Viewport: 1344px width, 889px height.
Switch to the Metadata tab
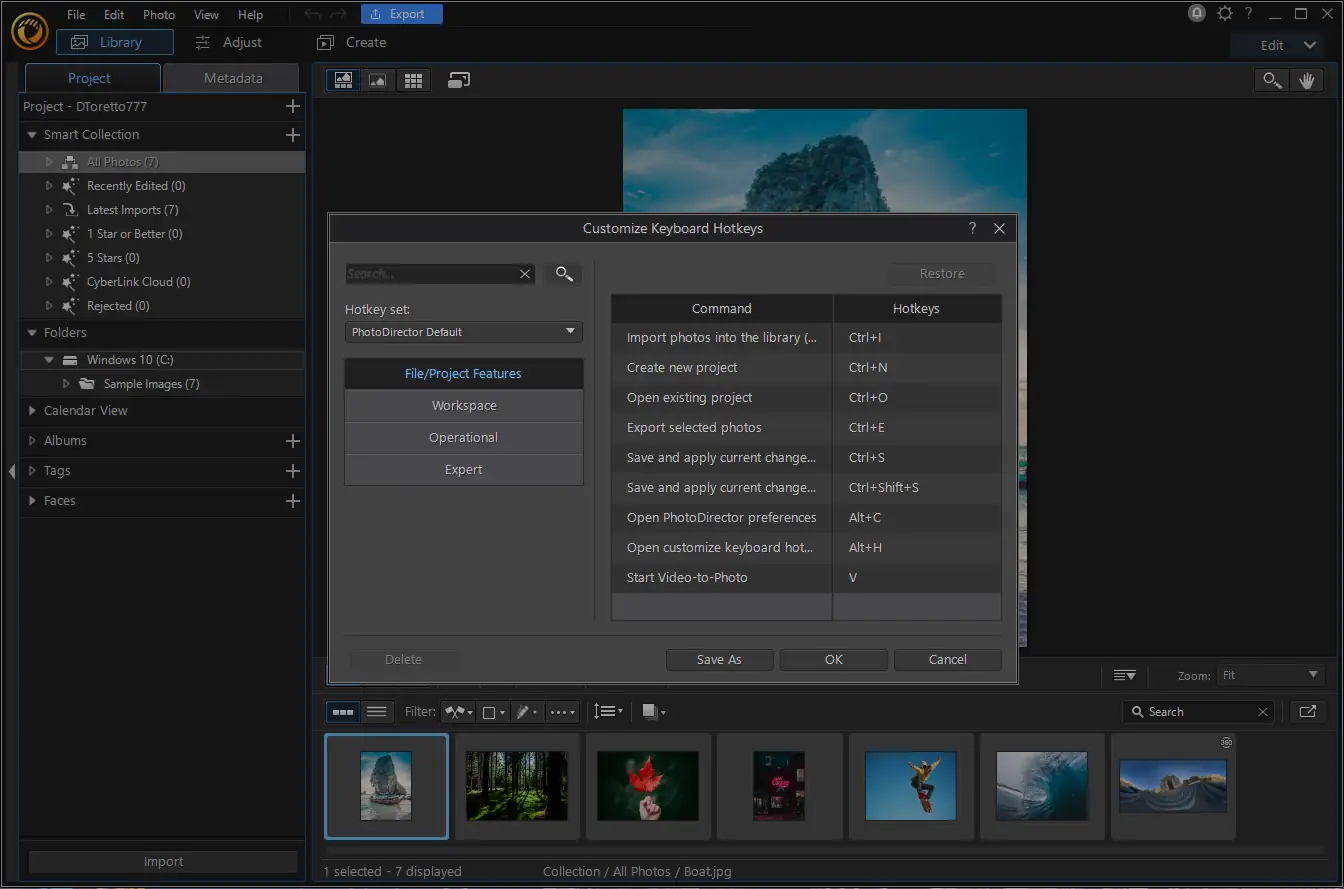click(233, 78)
